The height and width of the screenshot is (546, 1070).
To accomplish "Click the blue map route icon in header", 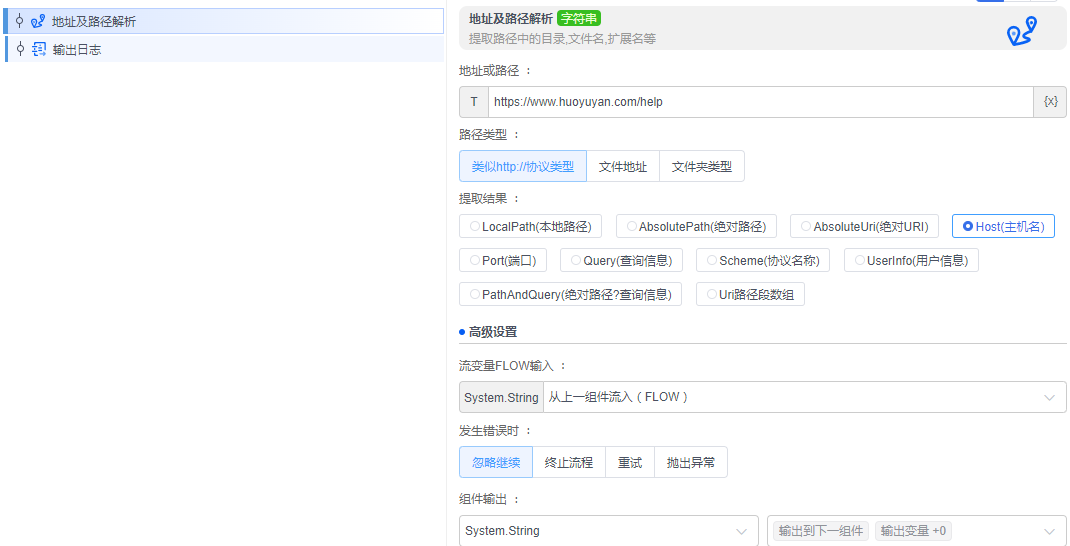I will 1021,32.
